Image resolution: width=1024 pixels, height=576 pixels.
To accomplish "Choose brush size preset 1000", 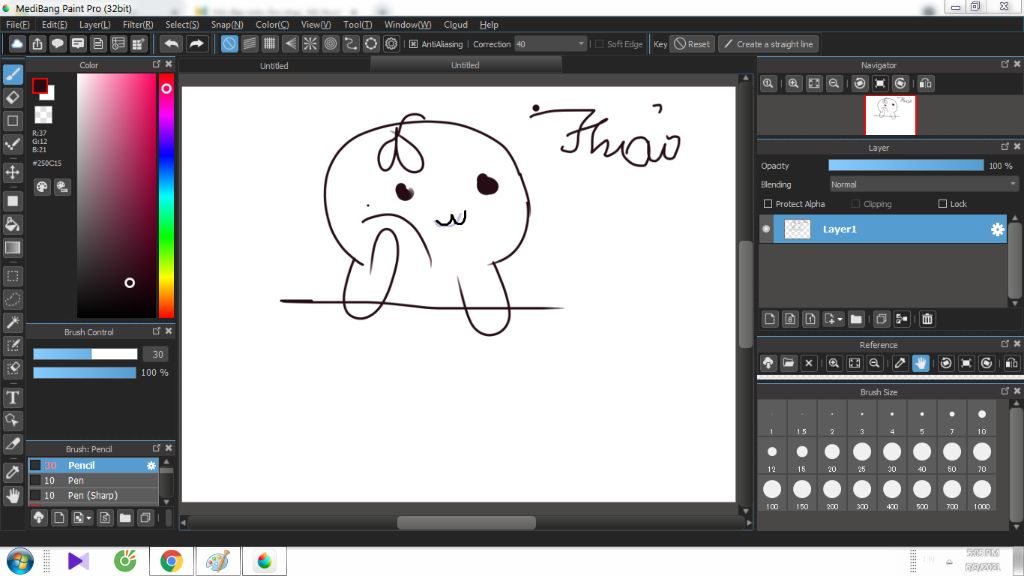I will click(x=982, y=494).
